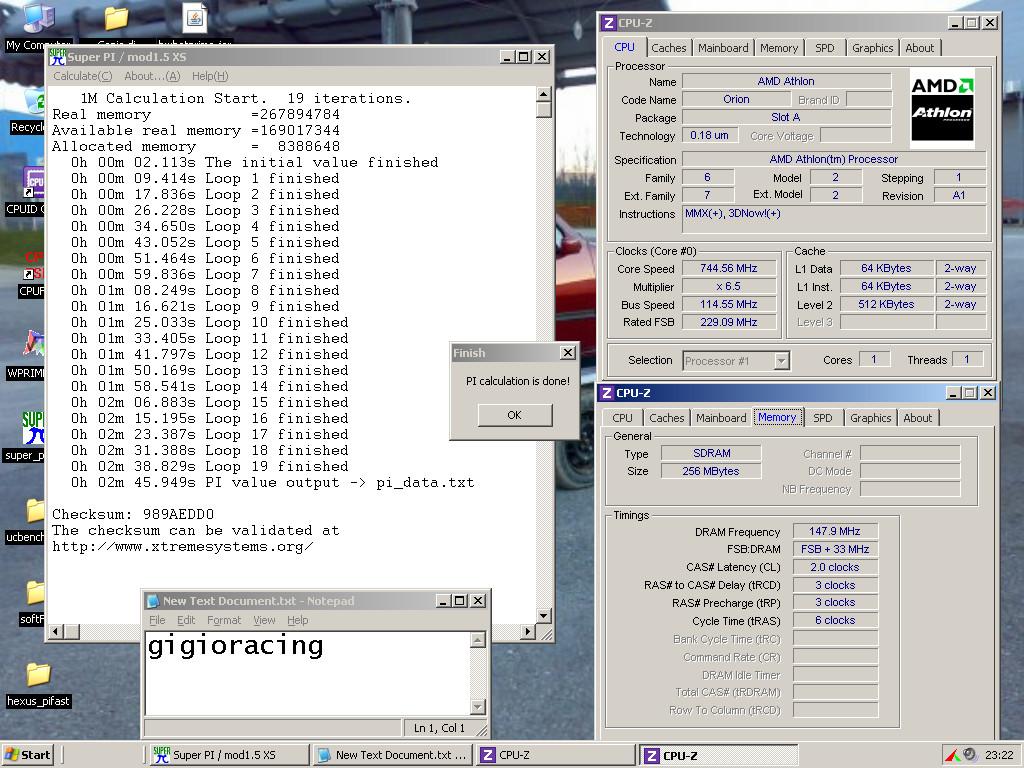This screenshot has width=1024, height=768.
Task: Select Graphics tab in top CPU-Z window
Action: pyautogui.click(x=872, y=48)
